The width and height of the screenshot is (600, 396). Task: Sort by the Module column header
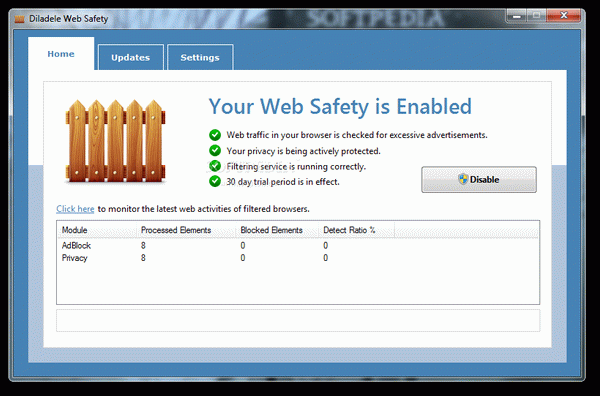coord(97,230)
